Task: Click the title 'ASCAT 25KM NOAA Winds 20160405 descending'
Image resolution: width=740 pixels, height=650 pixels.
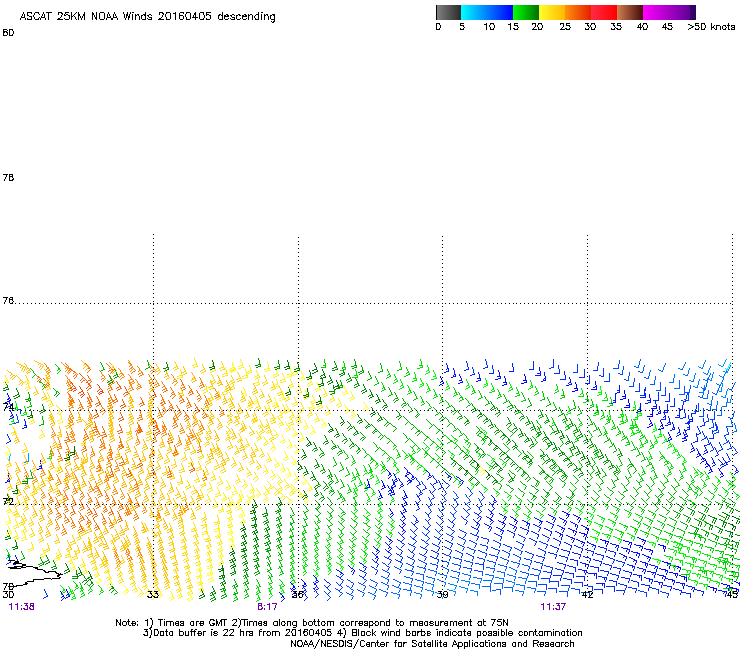Action: pyautogui.click(x=147, y=17)
